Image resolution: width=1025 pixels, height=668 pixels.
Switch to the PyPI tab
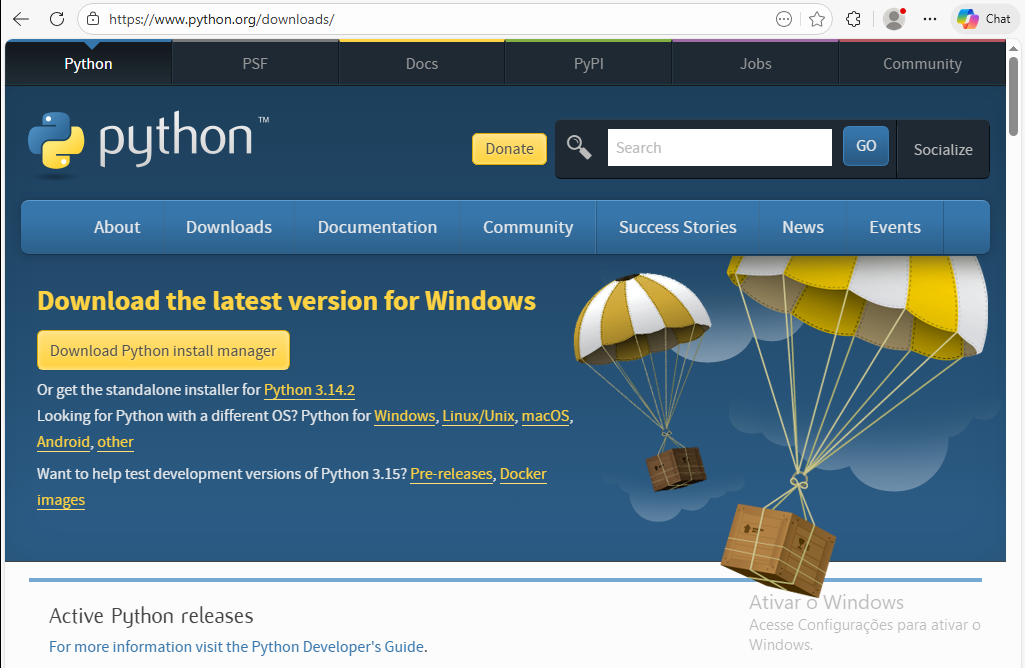pos(588,63)
